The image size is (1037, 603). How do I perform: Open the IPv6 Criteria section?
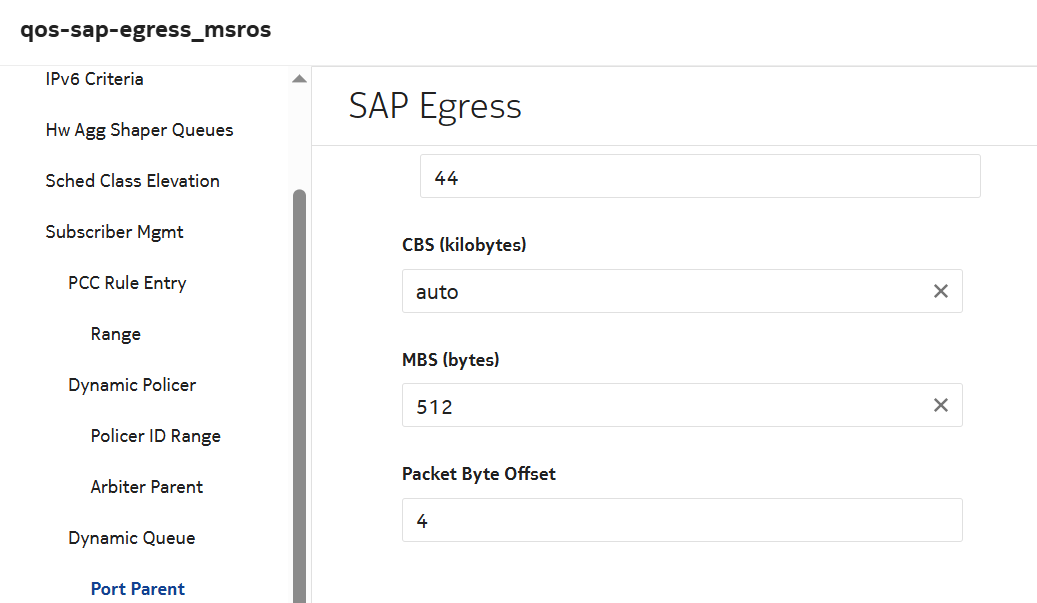(94, 79)
